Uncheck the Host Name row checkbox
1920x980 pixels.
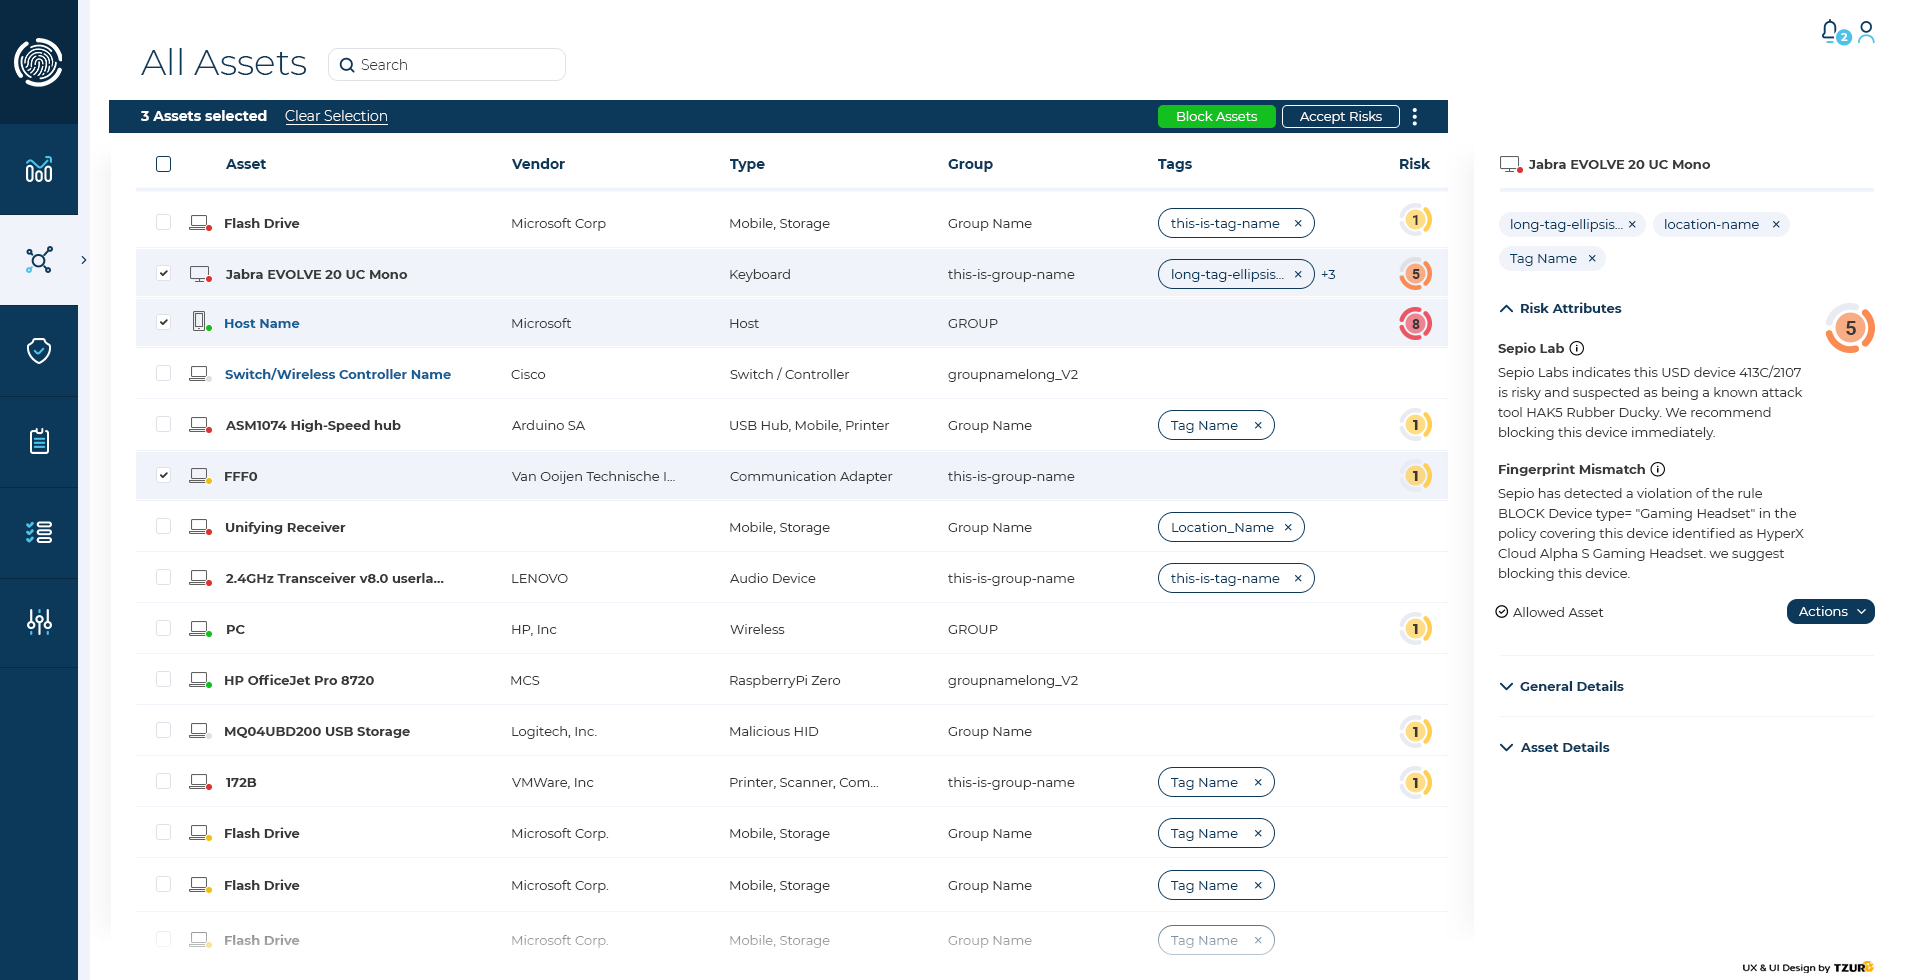click(164, 322)
